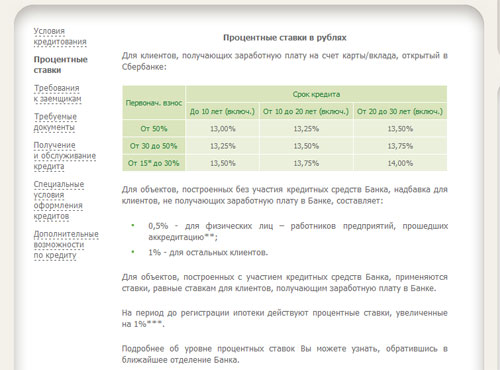Click the От 15* до 30% row label
500x370 pixels.
pos(154,163)
